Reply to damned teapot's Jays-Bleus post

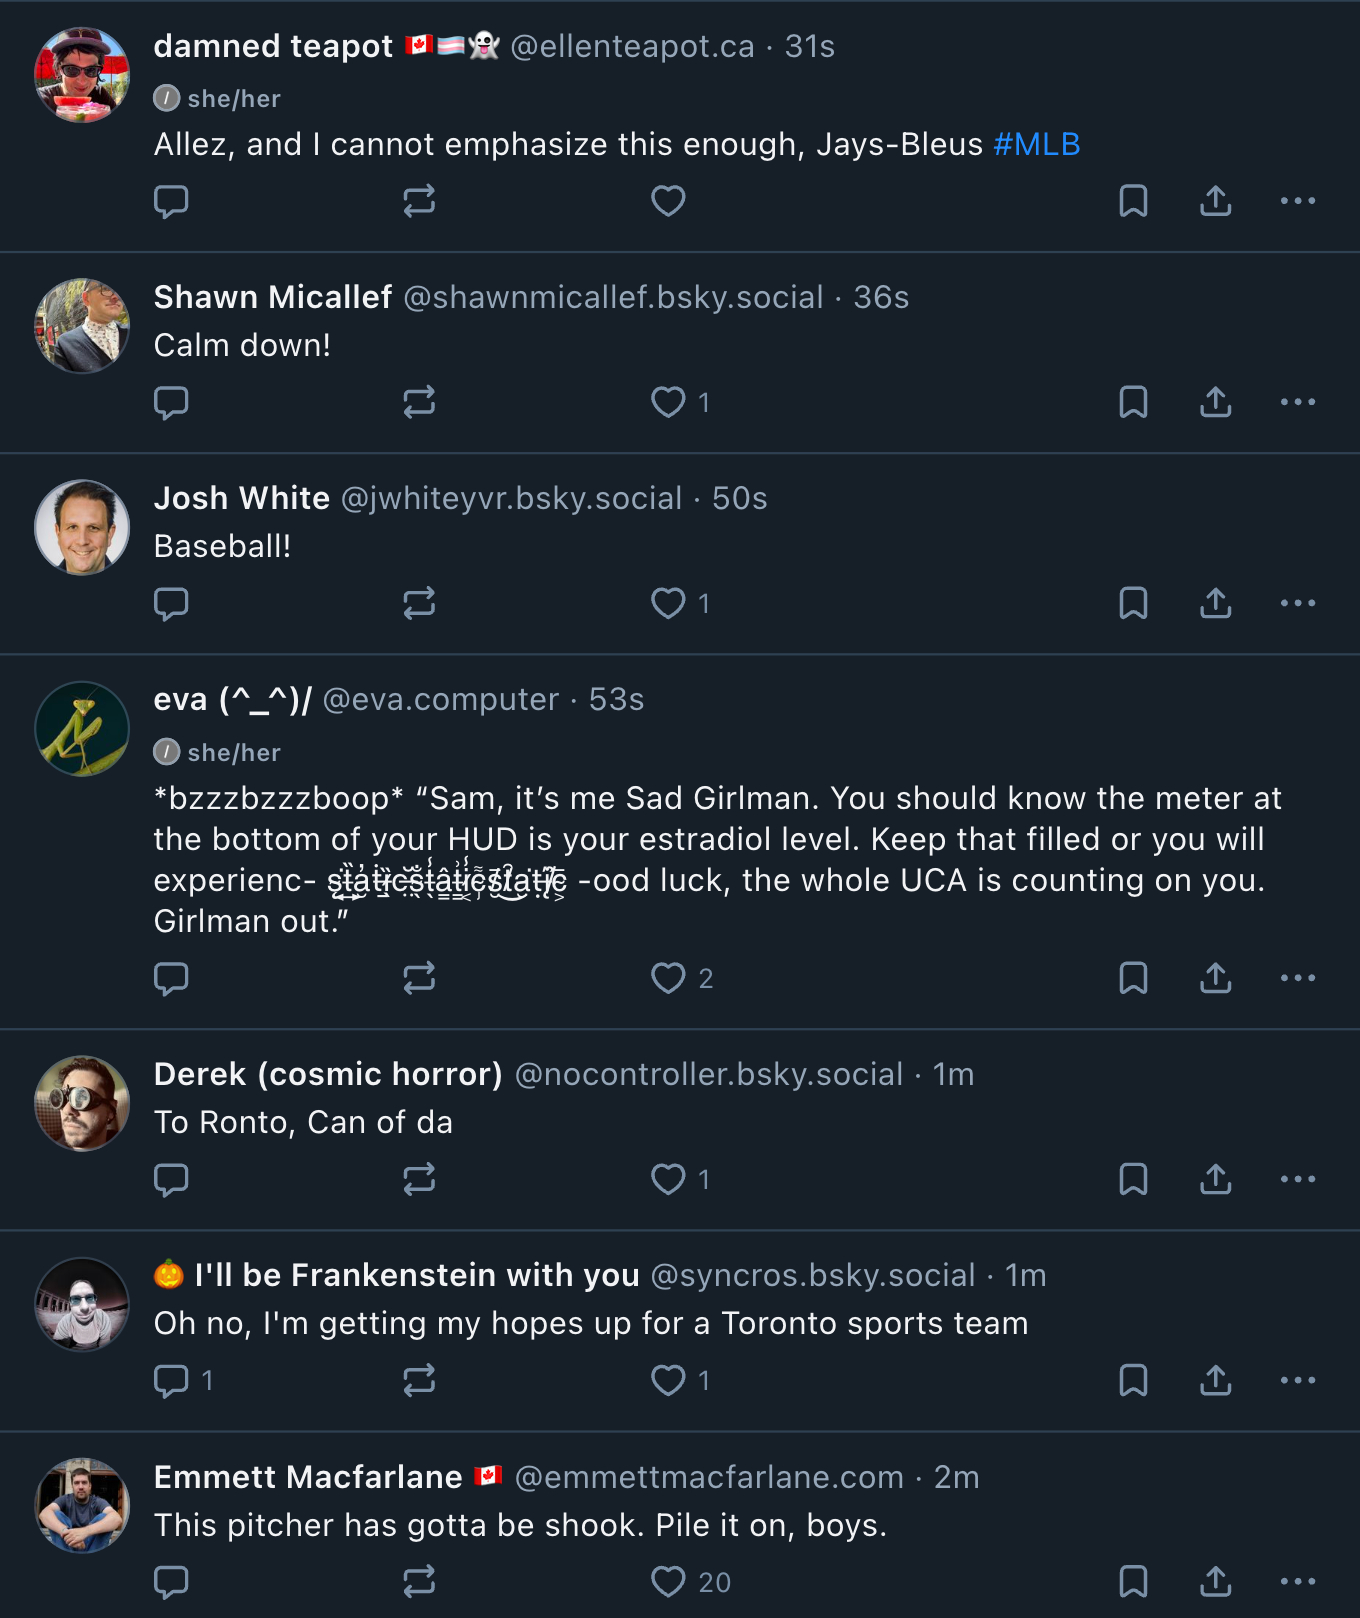pyautogui.click(x=171, y=201)
